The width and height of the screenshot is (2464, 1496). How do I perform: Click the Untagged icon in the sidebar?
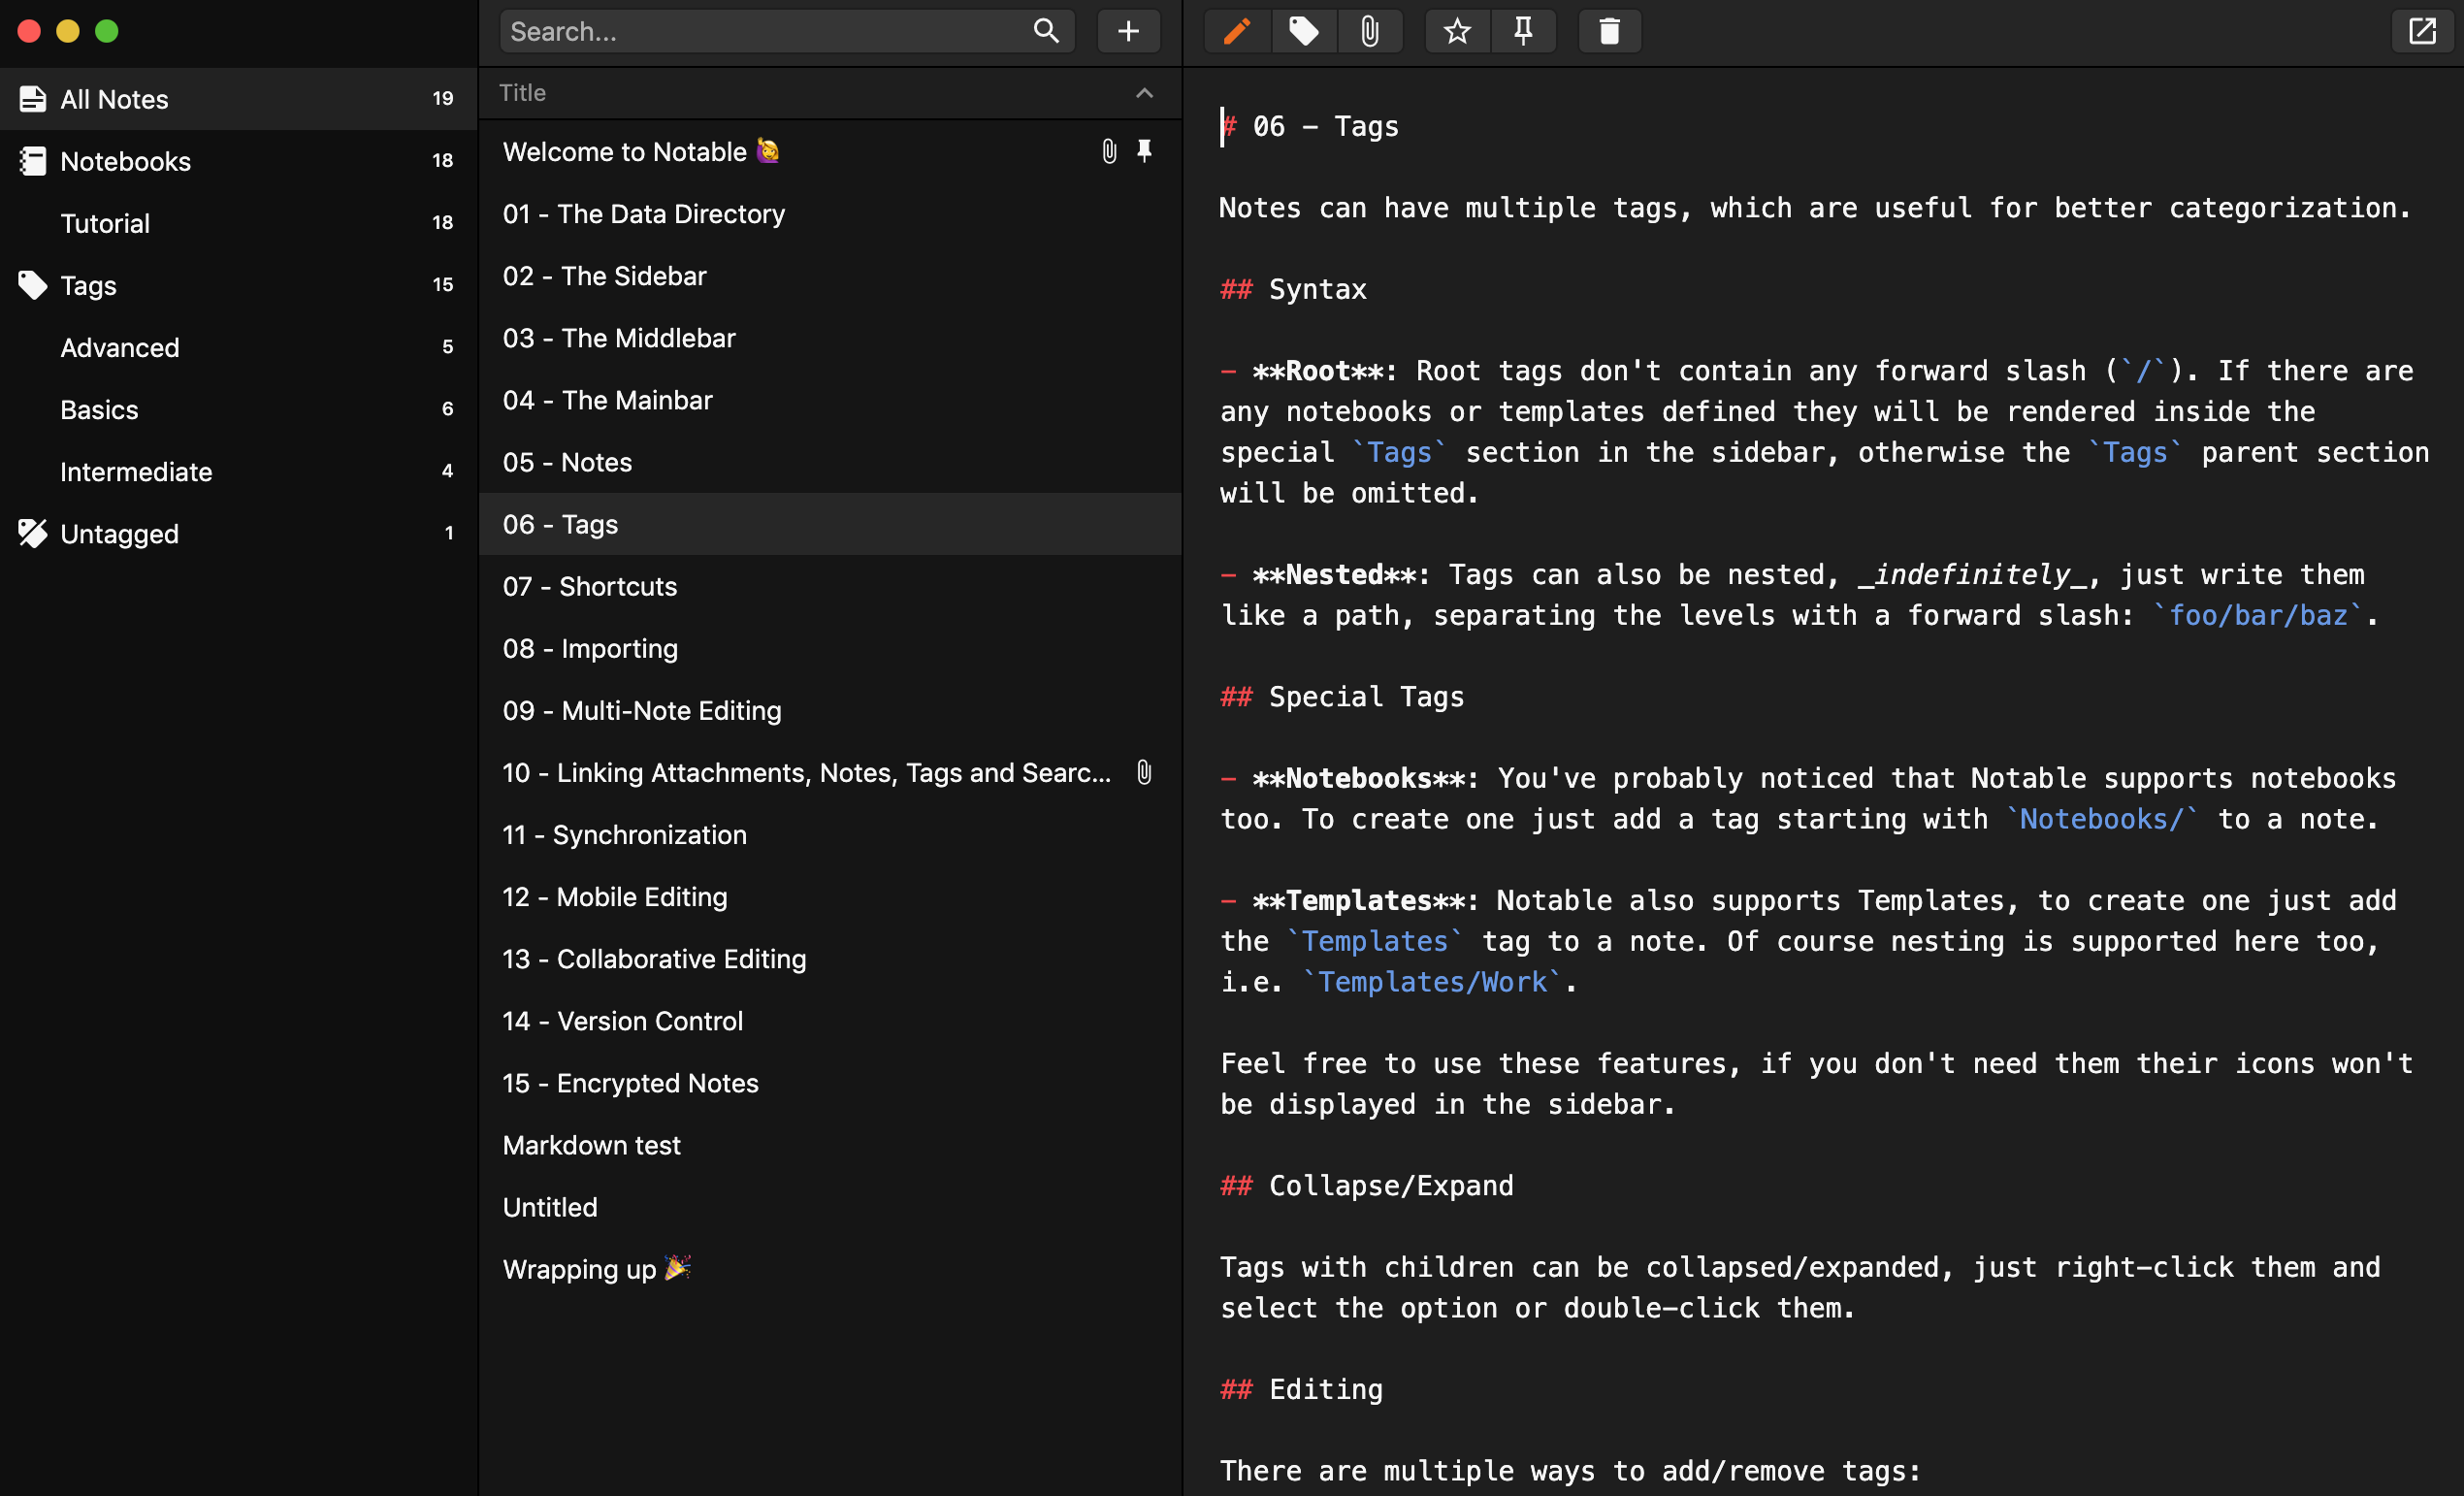(x=32, y=533)
